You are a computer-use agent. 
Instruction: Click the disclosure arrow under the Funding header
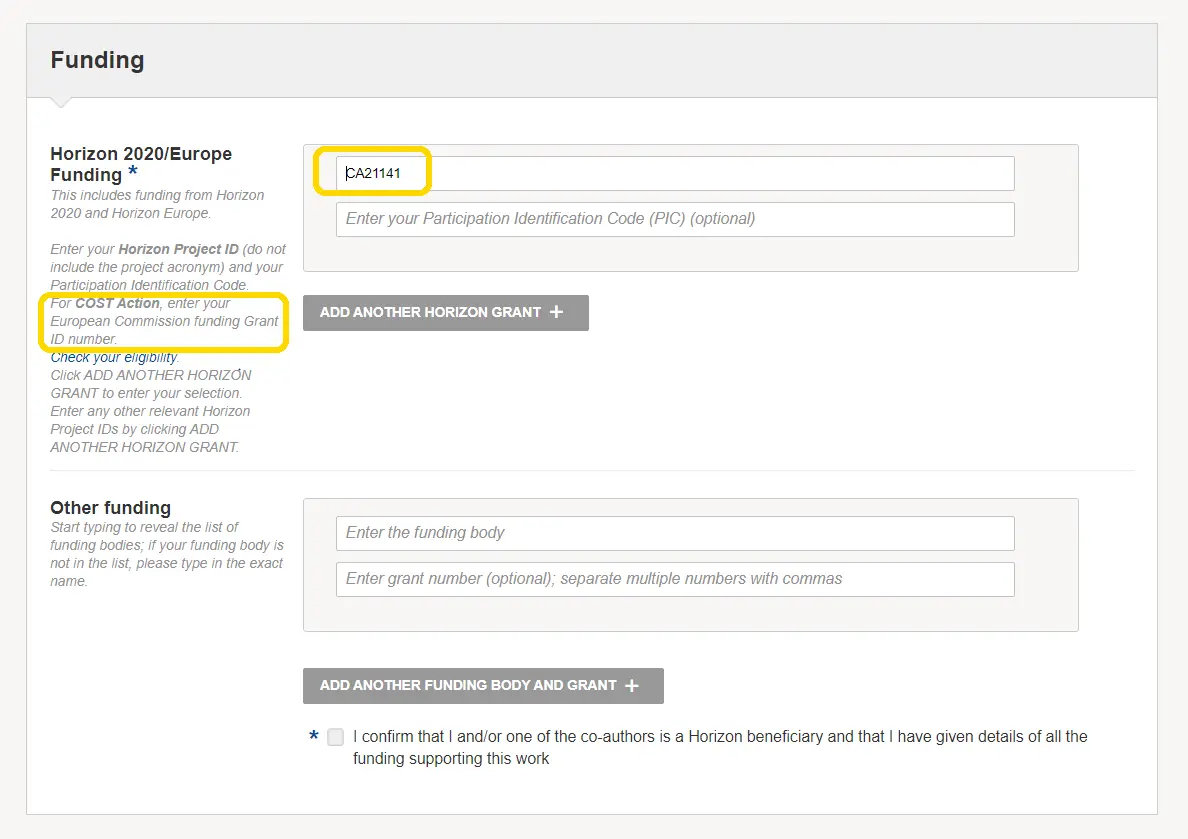(x=59, y=101)
